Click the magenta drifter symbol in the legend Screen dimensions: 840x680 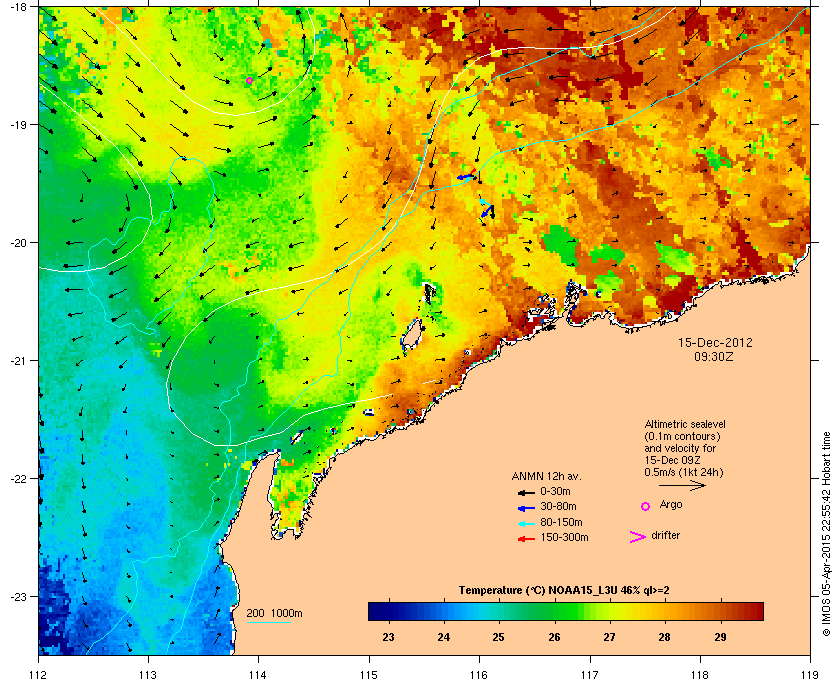[x=637, y=537]
